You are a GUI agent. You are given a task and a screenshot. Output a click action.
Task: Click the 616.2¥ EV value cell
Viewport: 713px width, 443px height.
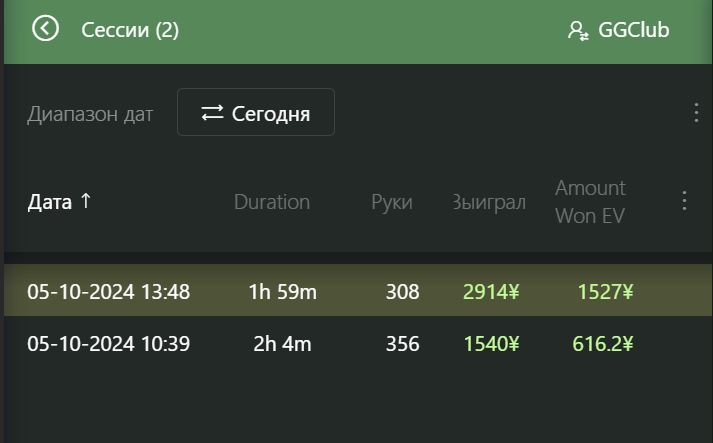[603, 344]
